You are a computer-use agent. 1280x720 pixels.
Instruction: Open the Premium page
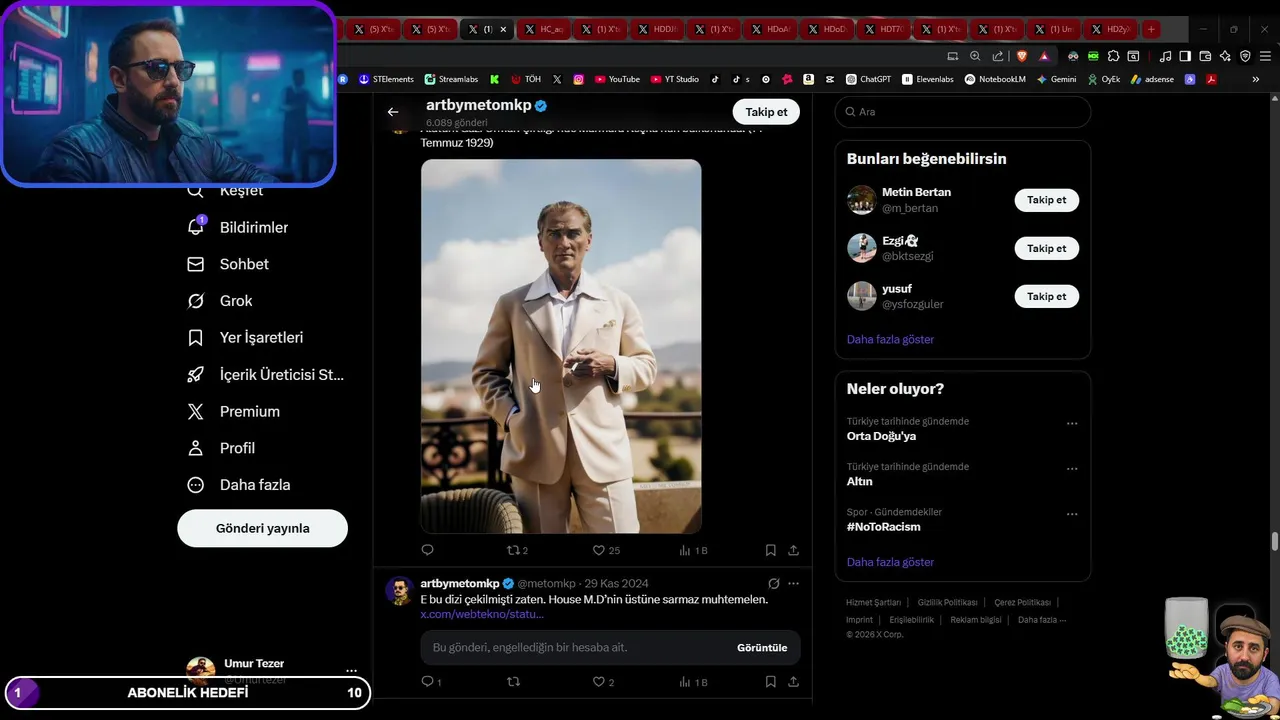[234, 412]
